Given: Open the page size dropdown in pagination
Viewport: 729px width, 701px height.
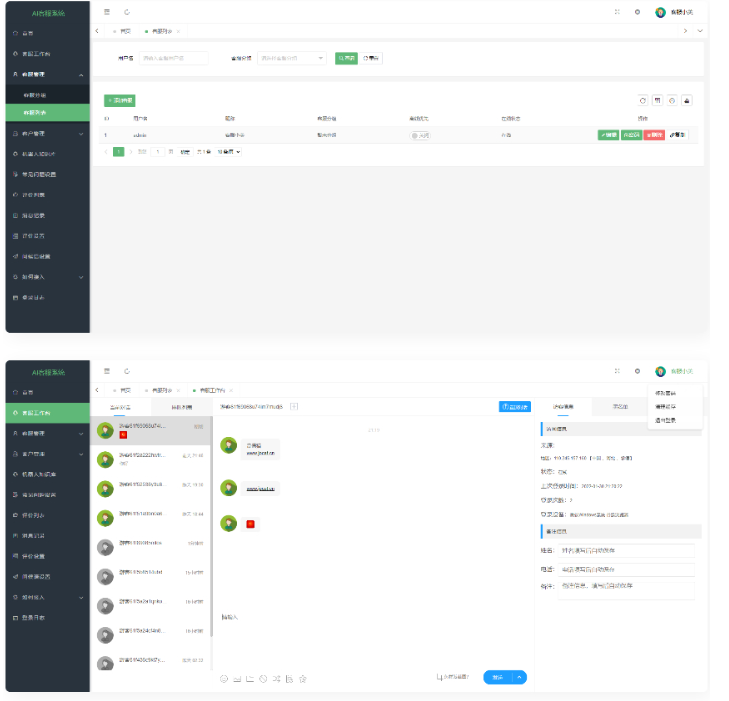Looking at the screenshot, I should tap(230, 151).
